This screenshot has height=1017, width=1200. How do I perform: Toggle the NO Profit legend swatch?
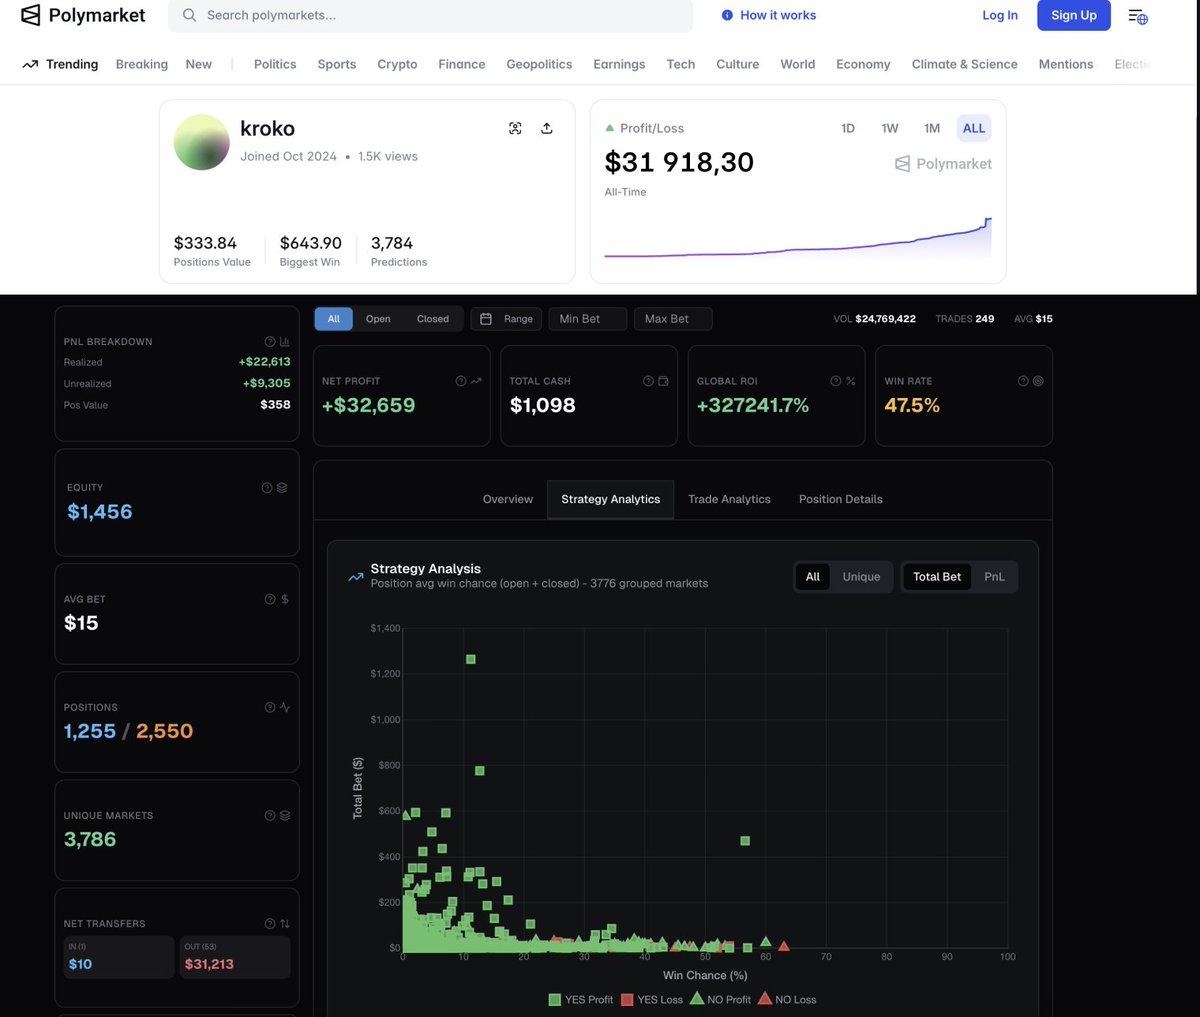[697, 998]
